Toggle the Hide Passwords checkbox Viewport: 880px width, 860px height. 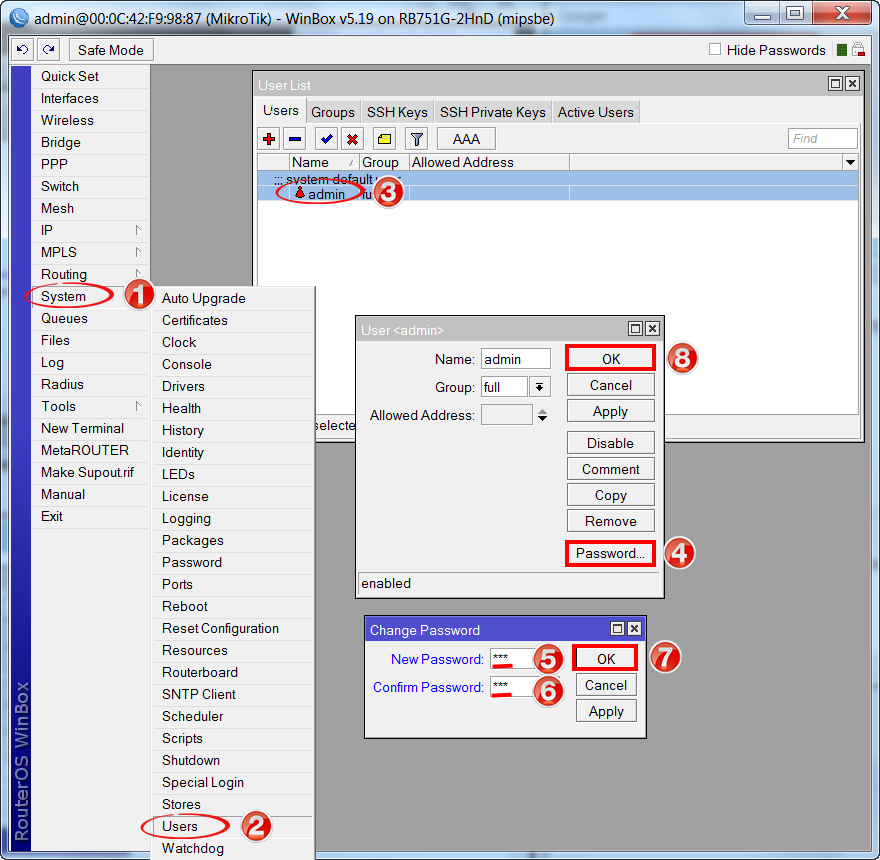pos(714,49)
